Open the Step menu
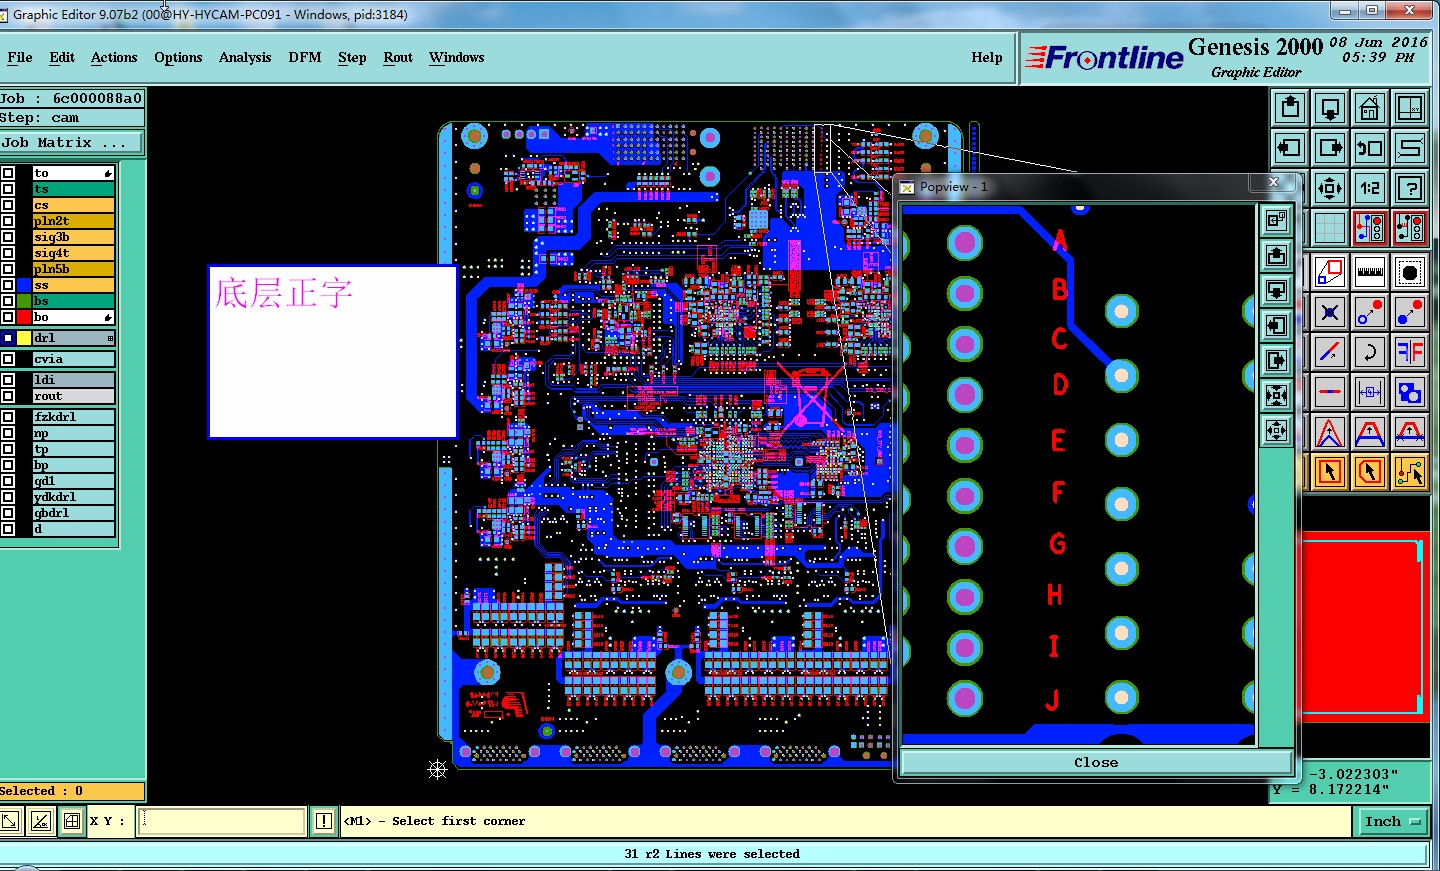1440x871 pixels. coord(352,58)
